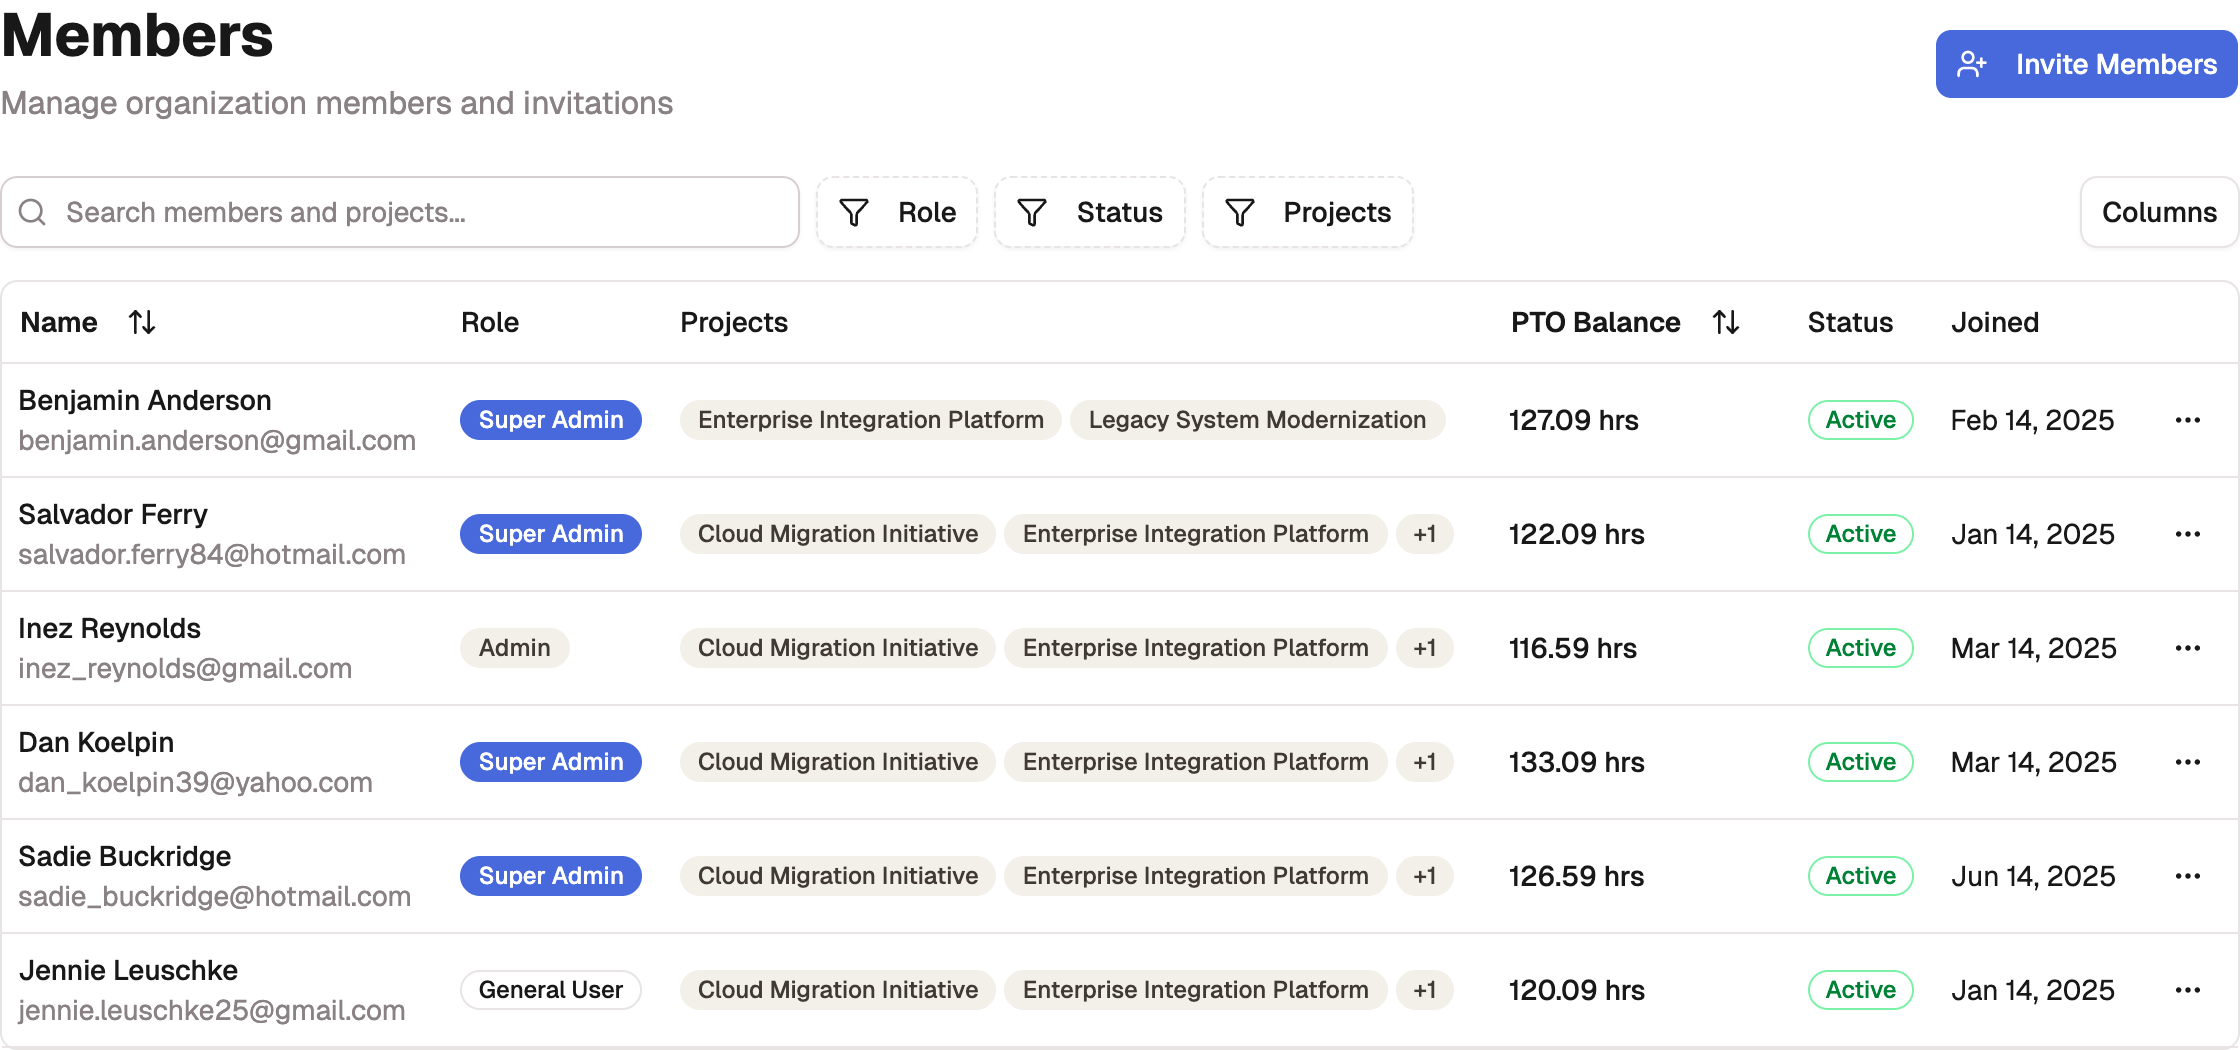Open actions menu for Sadie Buckridge
Image resolution: width=2240 pixels, height=1050 pixels.
(2188, 876)
